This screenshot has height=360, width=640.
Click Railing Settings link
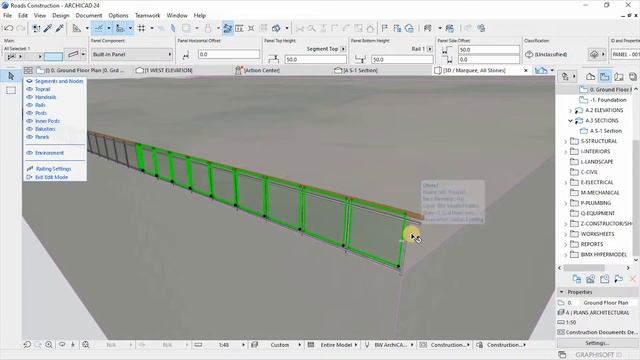[53, 169]
